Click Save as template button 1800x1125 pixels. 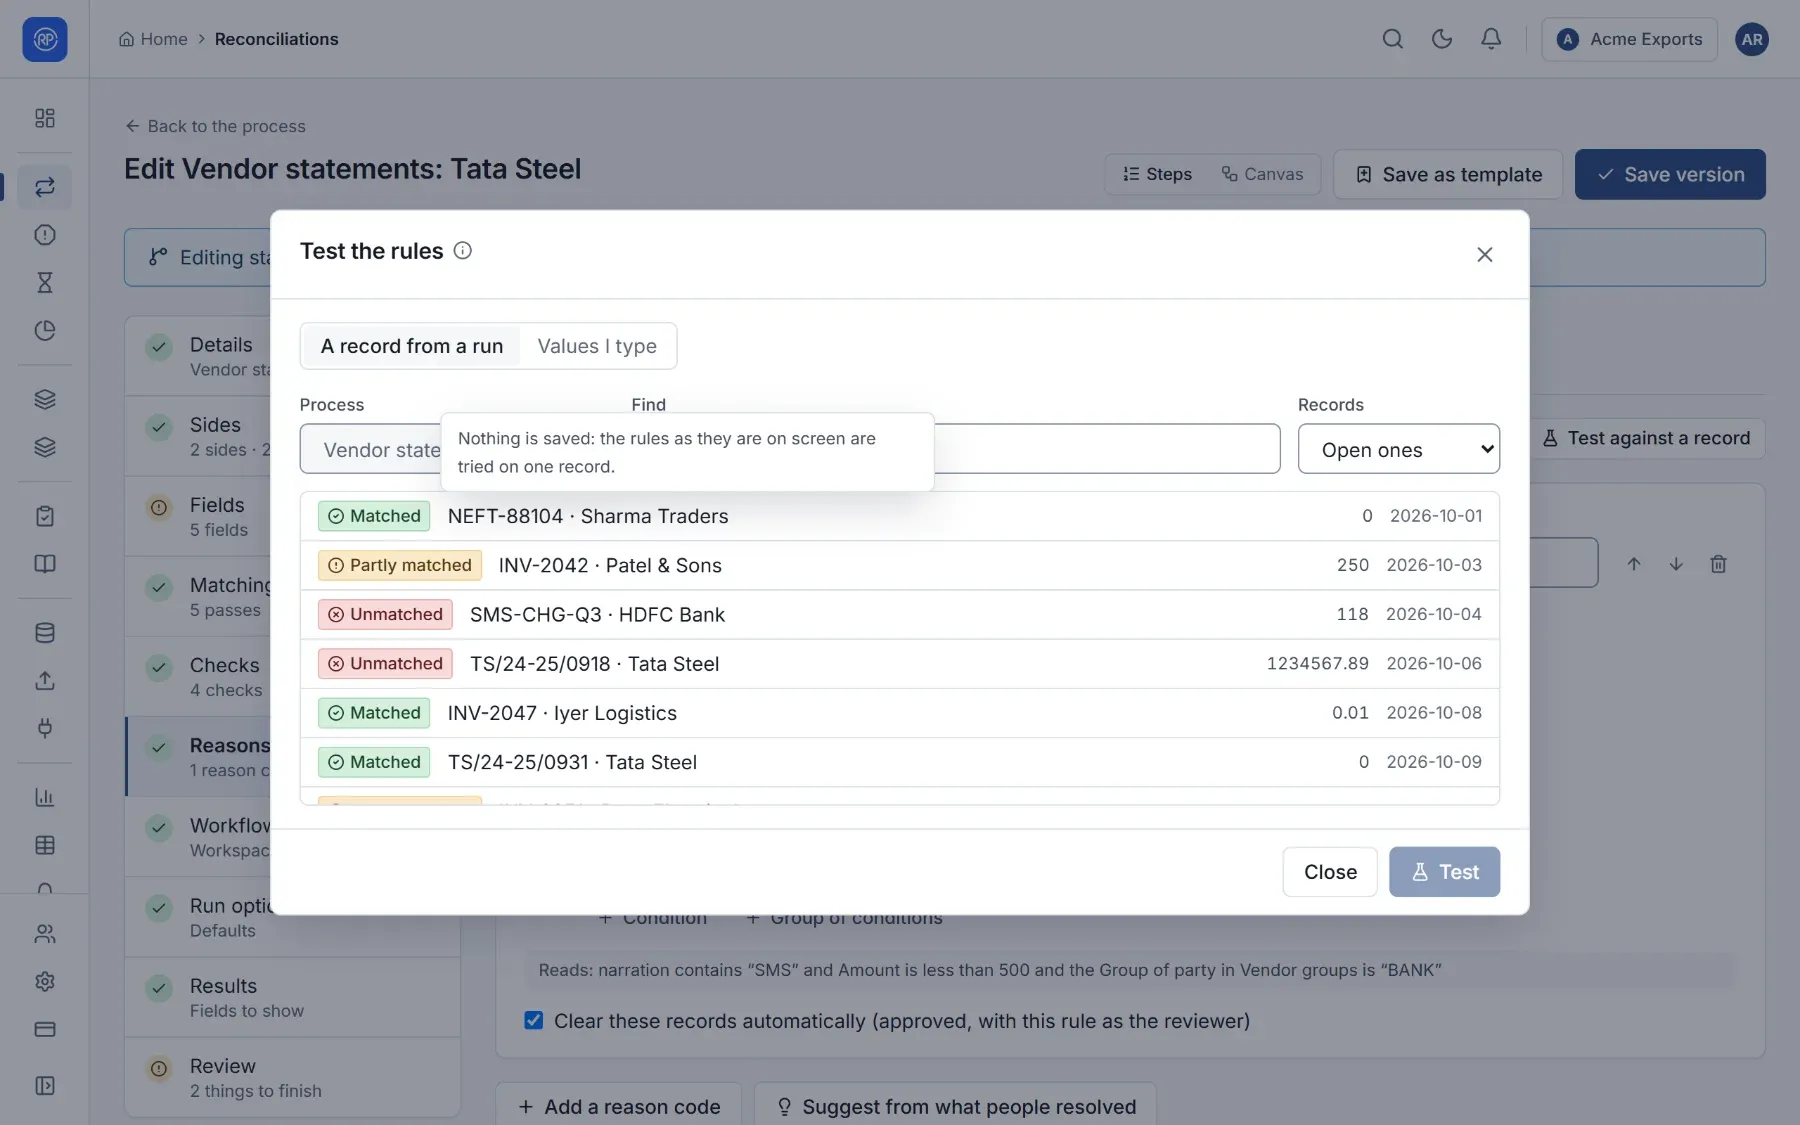tap(1448, 174)
